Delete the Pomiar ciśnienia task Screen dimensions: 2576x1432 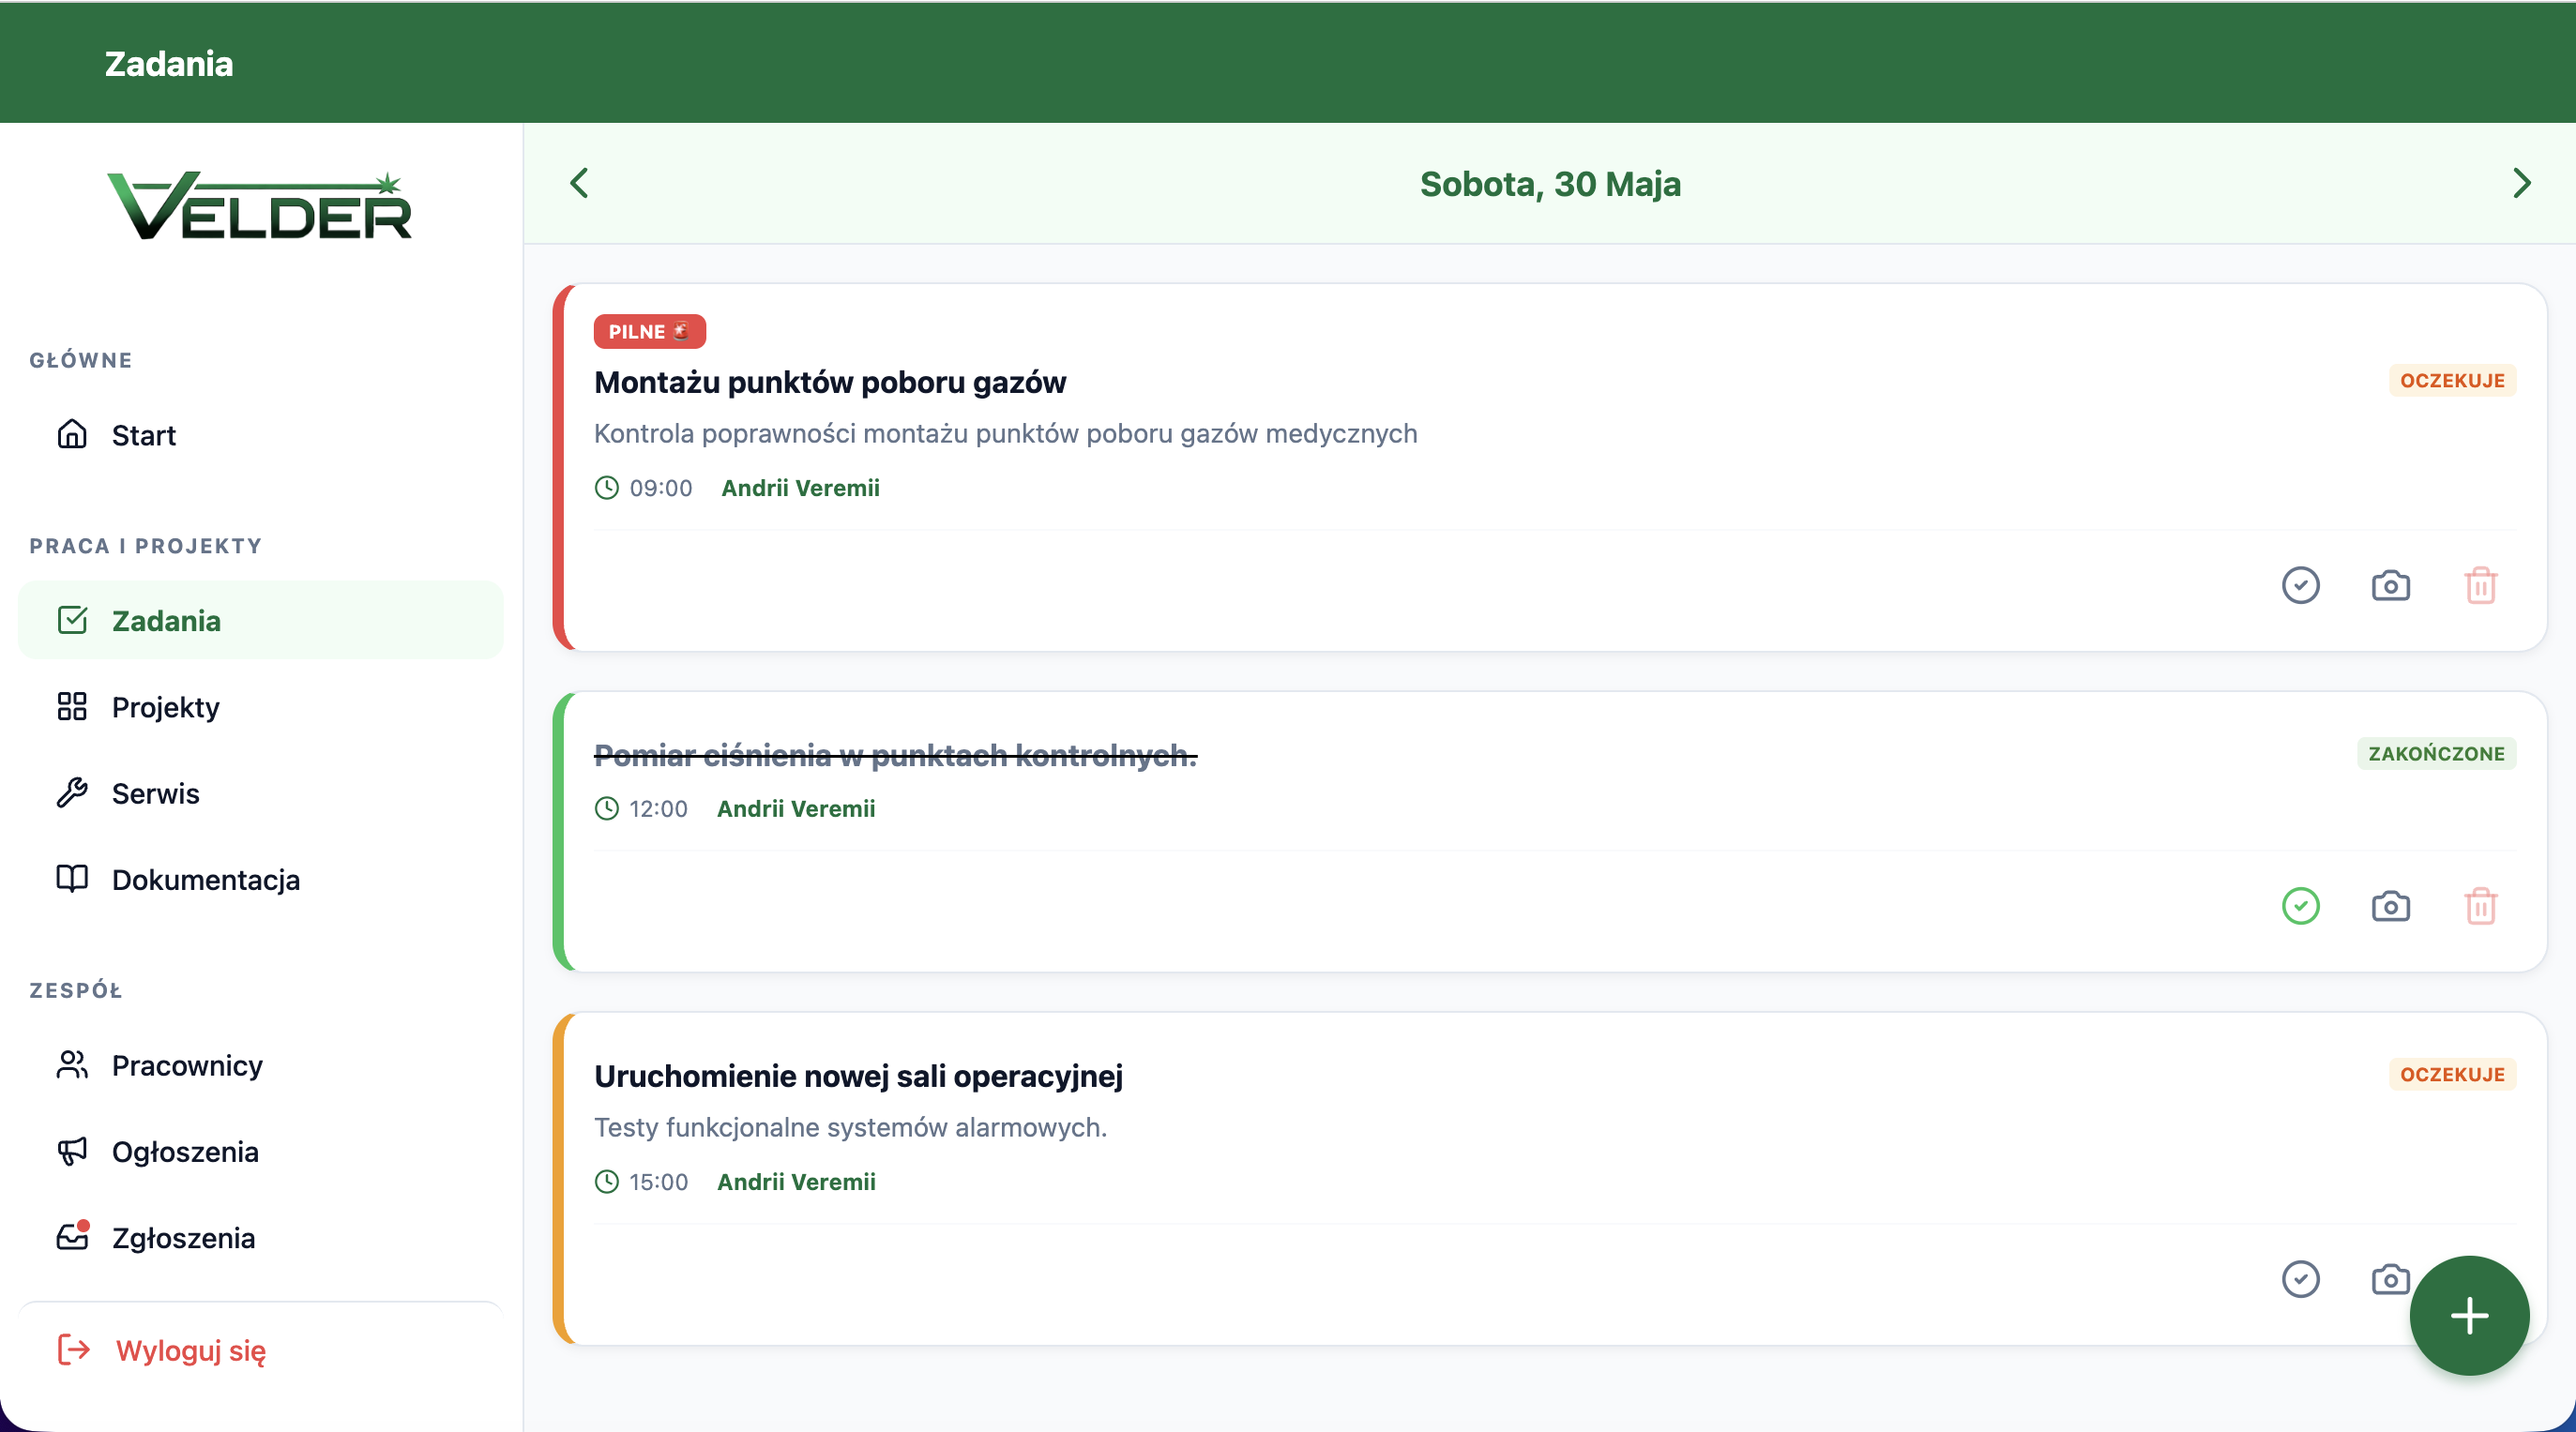click(x=2480, y=906)
